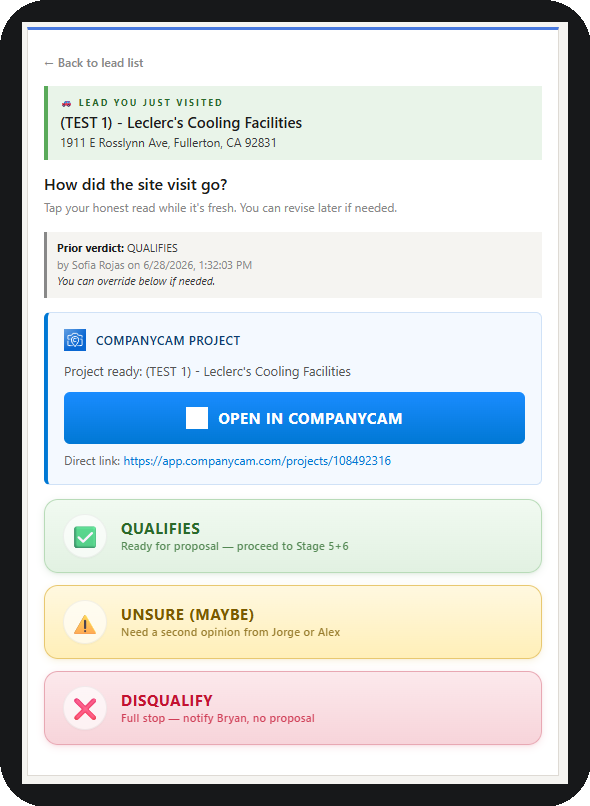The image size is (590, 806).
Task: Click the CompanyCam camera icon
Action: pyautogui.click(x=75, y=340)
